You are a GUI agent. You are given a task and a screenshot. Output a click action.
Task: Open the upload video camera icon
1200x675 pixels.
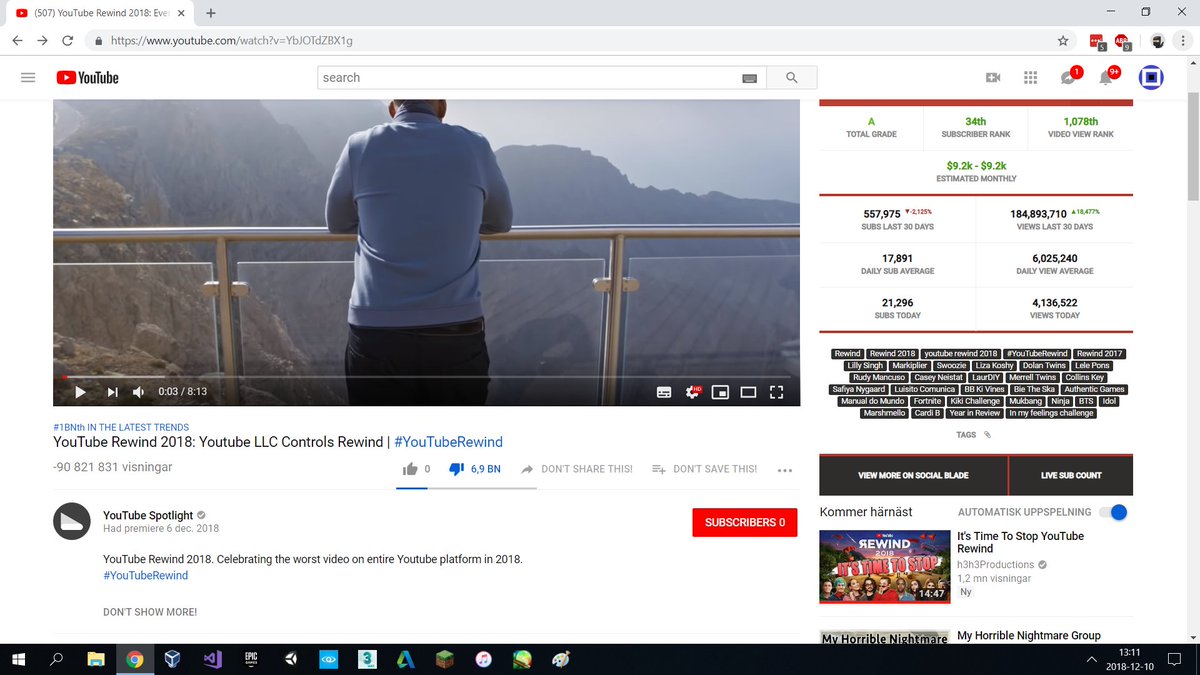pos(993,78)
